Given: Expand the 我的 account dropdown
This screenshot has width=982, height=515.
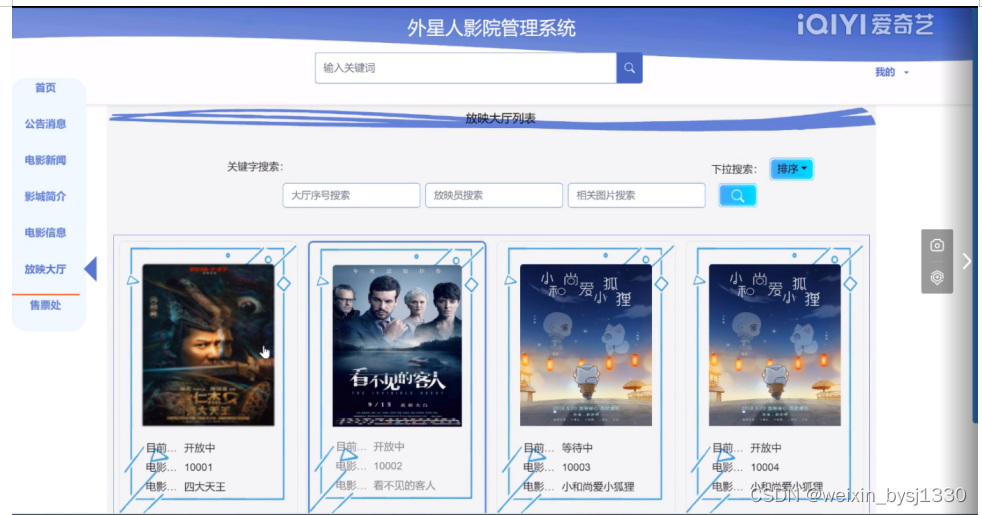Looking at the screenshot, I should pos(892,72).
